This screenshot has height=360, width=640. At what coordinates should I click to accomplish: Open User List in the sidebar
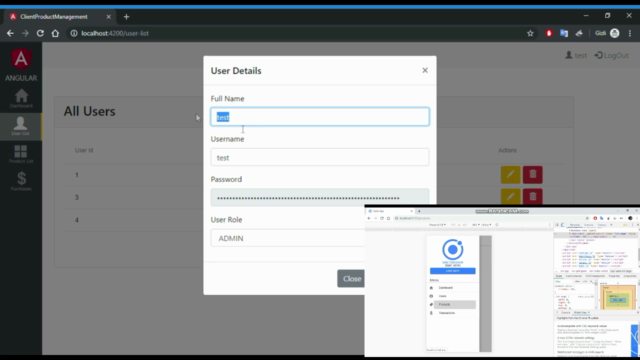[x=20, y=126]
